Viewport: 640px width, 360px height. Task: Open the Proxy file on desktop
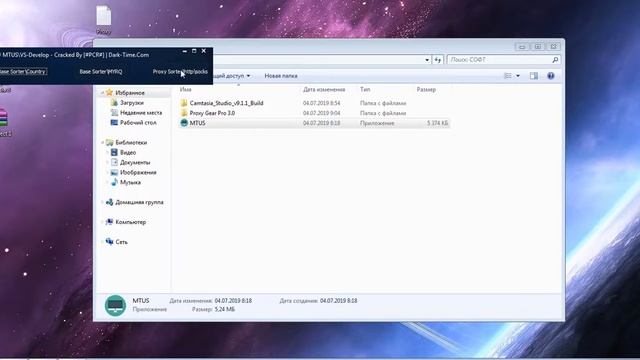[x=104, y=20]
